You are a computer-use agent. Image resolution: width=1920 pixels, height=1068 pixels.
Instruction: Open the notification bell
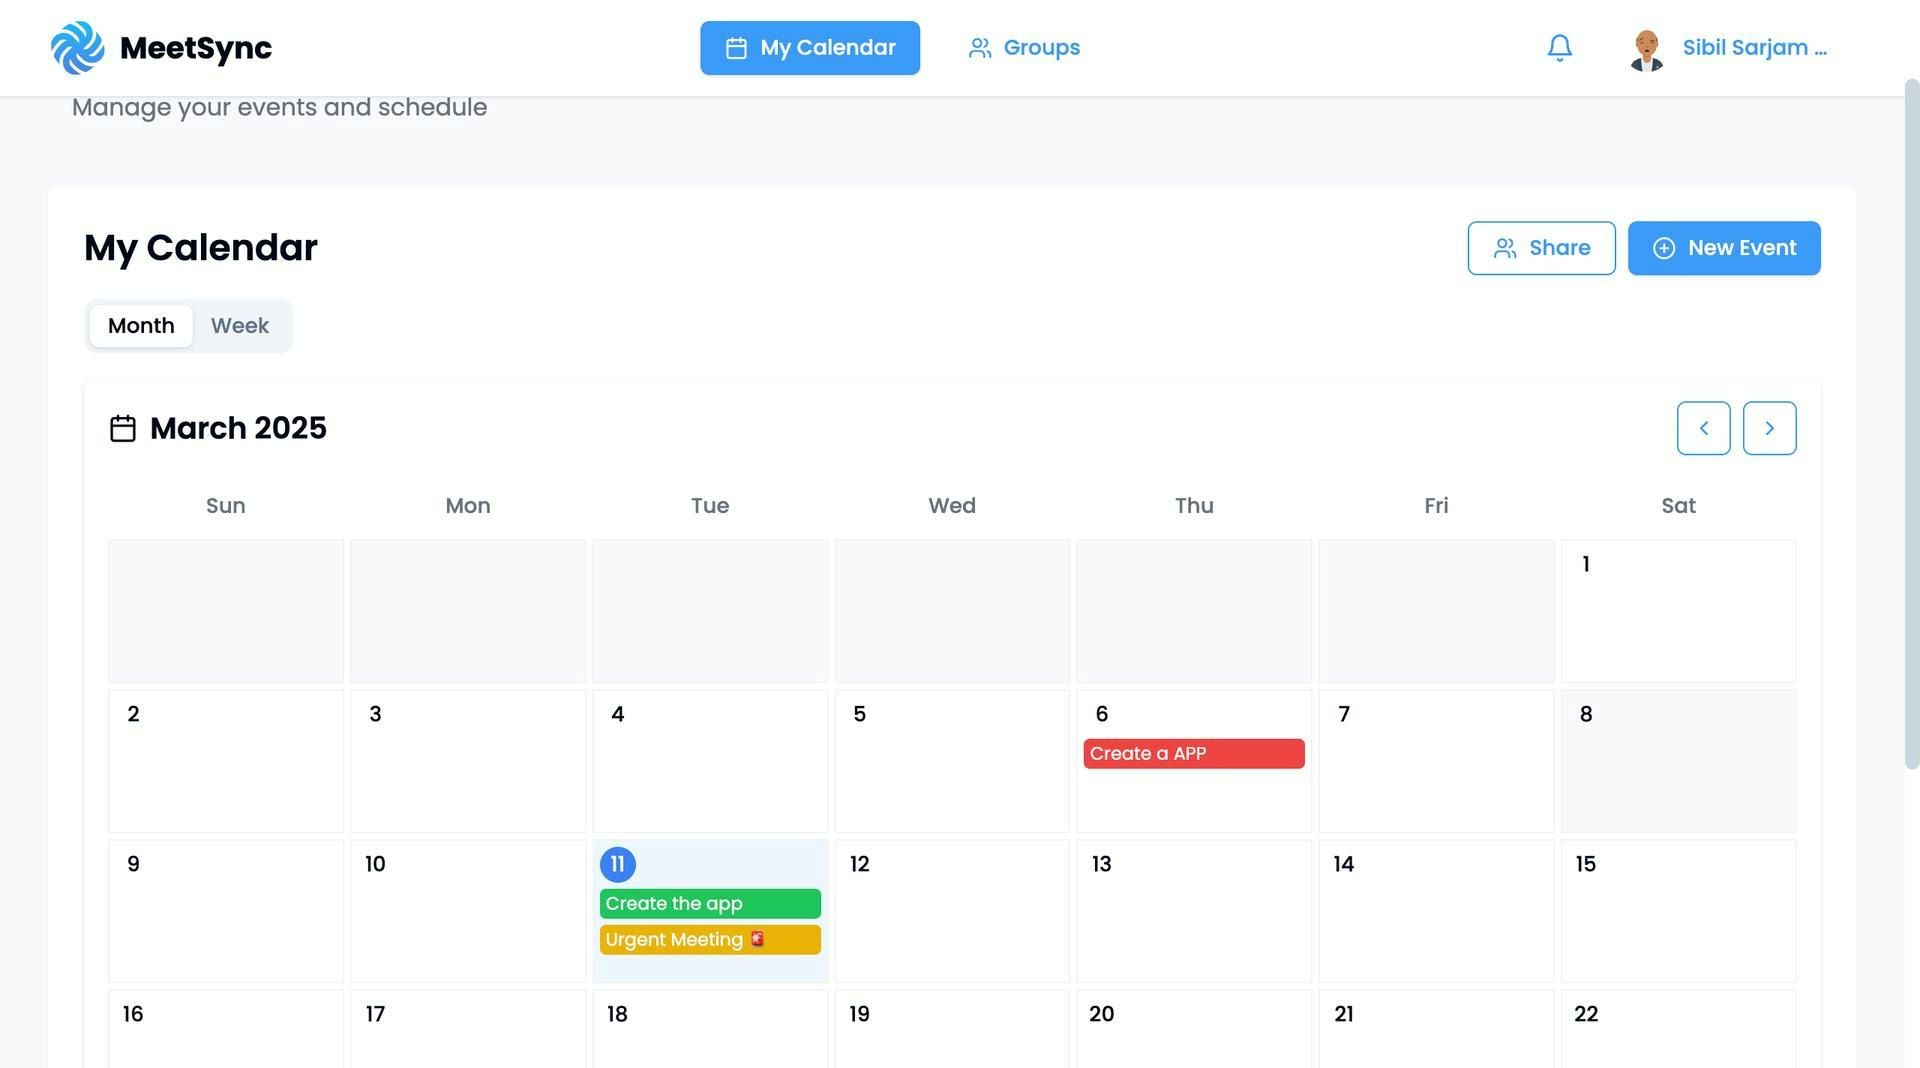tap(1559, 47)
